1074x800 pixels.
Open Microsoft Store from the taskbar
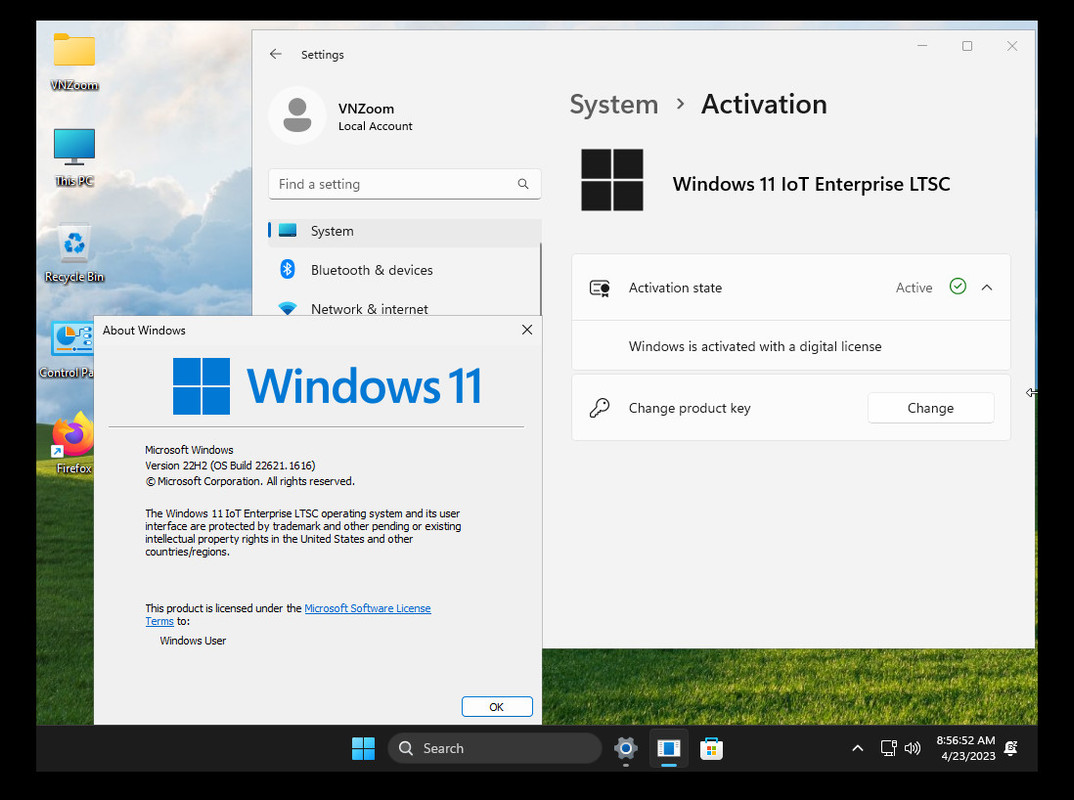711,748
